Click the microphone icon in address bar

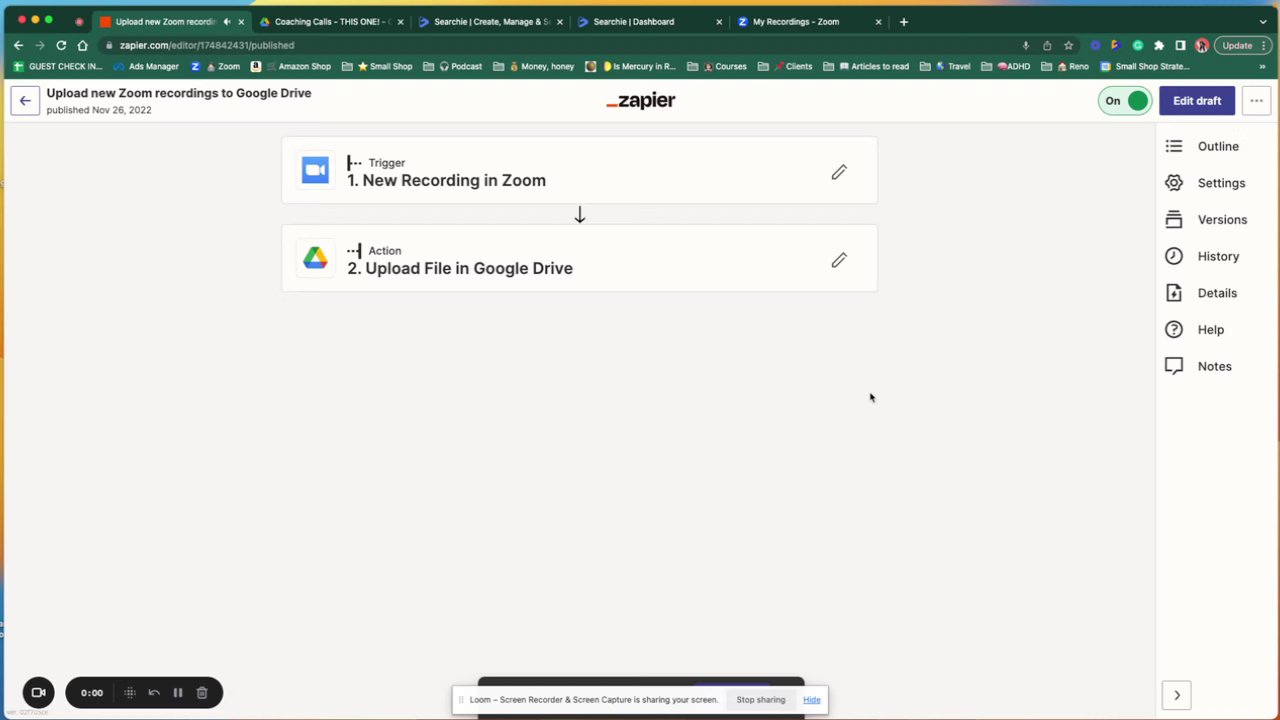click(x=1026, y=45)
